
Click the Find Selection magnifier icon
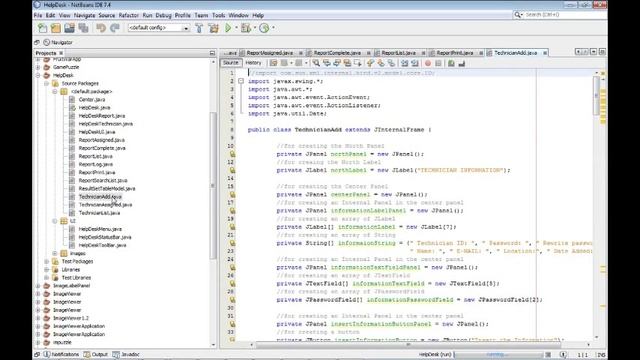tap(316, 63)
